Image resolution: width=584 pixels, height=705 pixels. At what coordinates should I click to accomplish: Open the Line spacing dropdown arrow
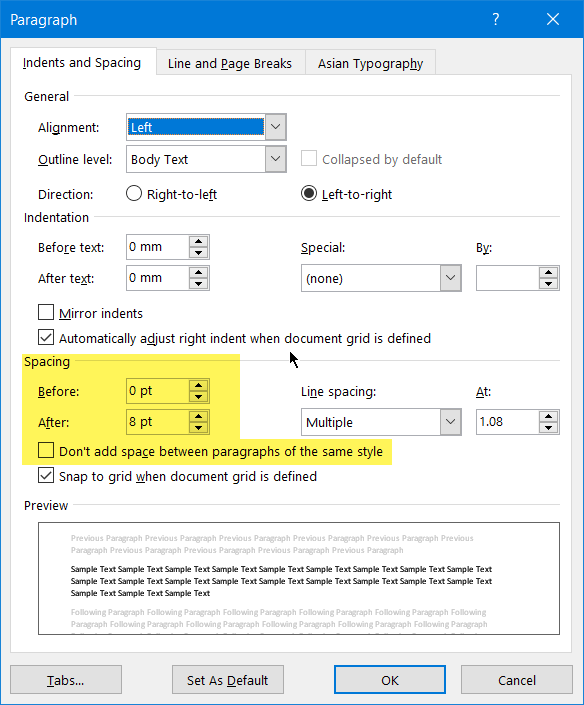pos(450,422)
